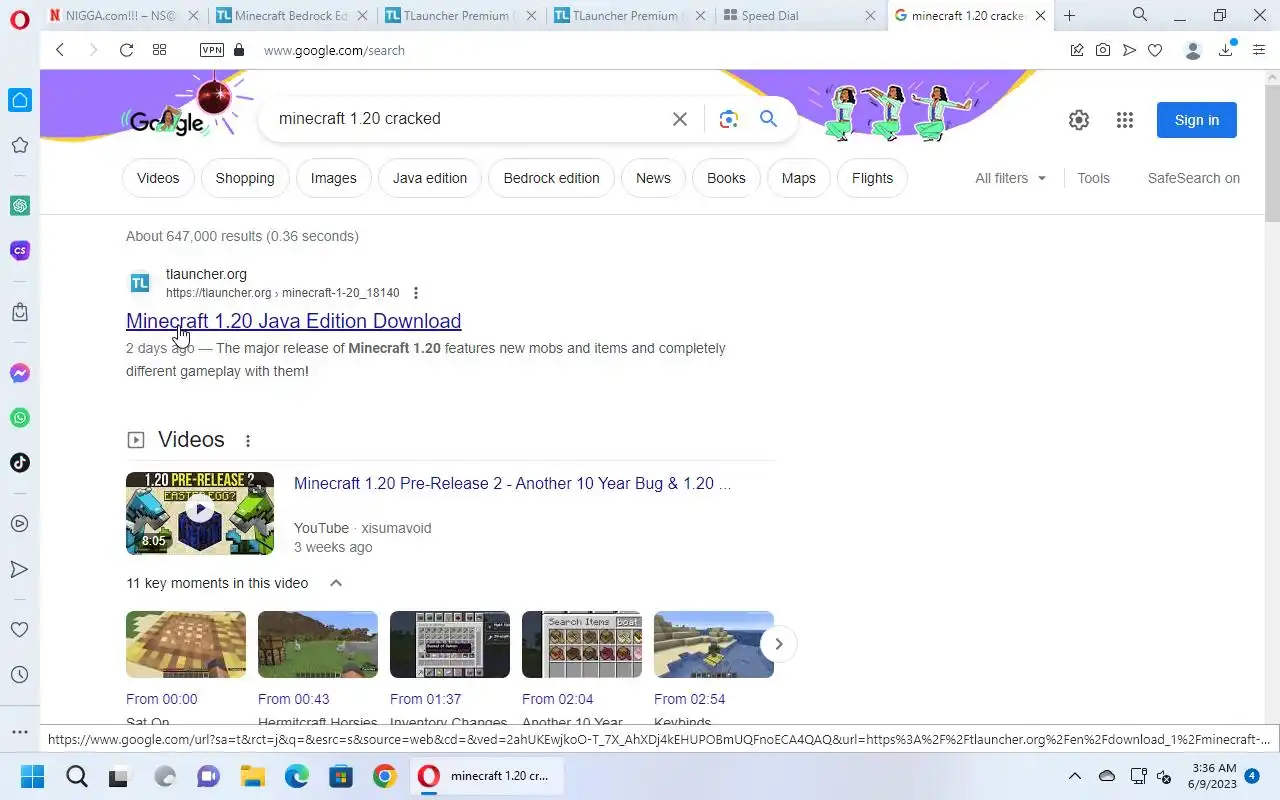Select the Bedrock edition chip

[x=552, y=178]
